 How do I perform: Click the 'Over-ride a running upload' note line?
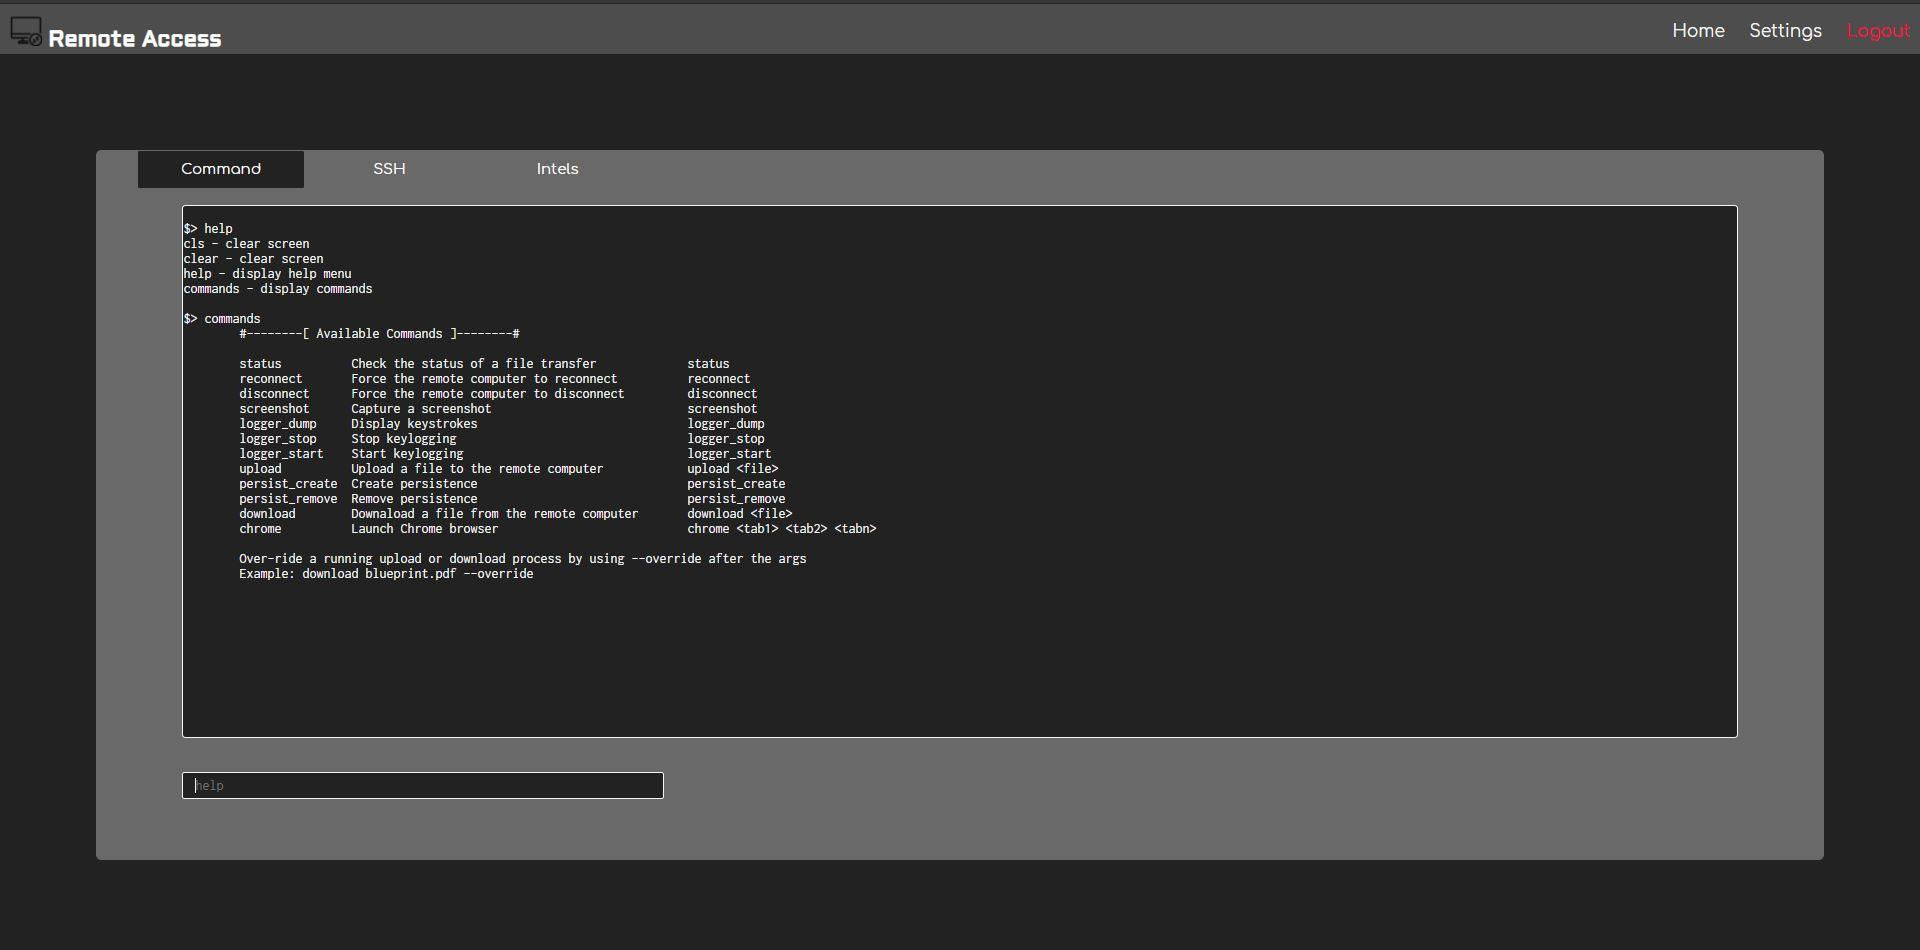[522, 559]
